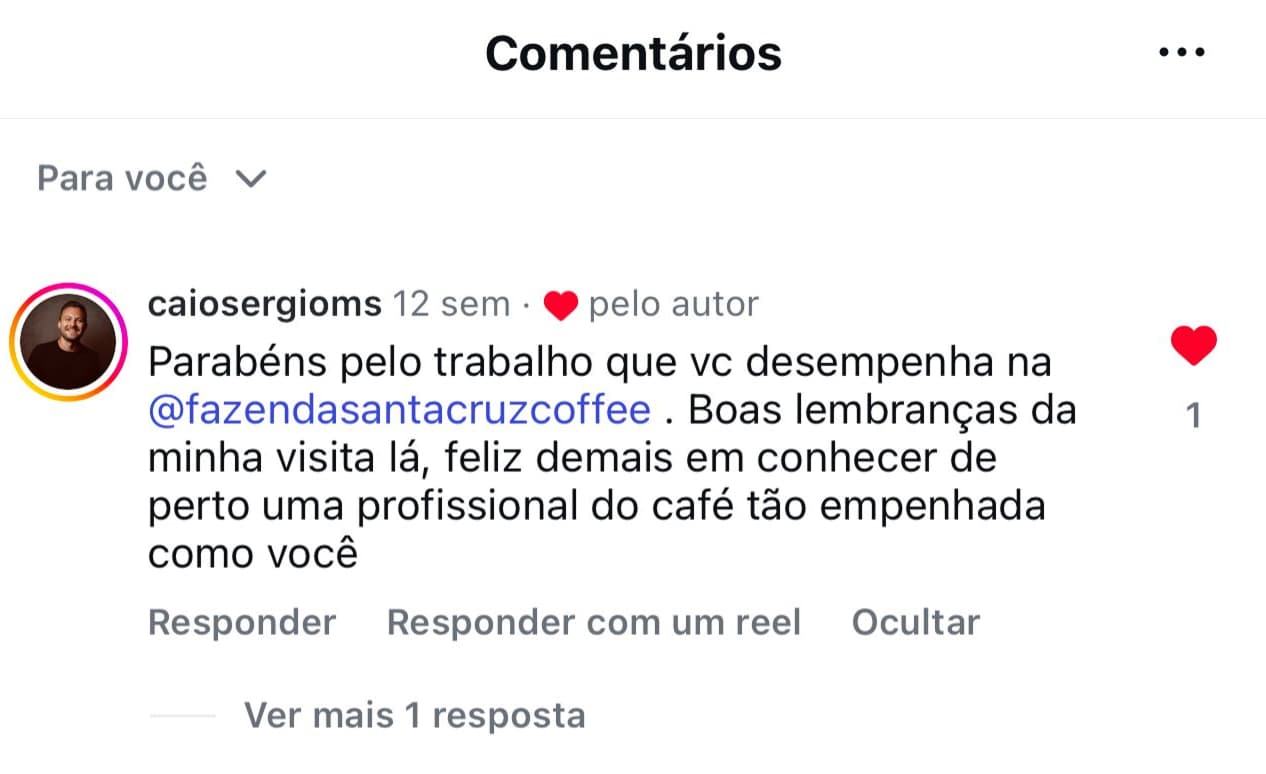Expand the 'Para você' chevron arrow
The width and height of the screenshot is (1266, 774).
coord(250,179)
